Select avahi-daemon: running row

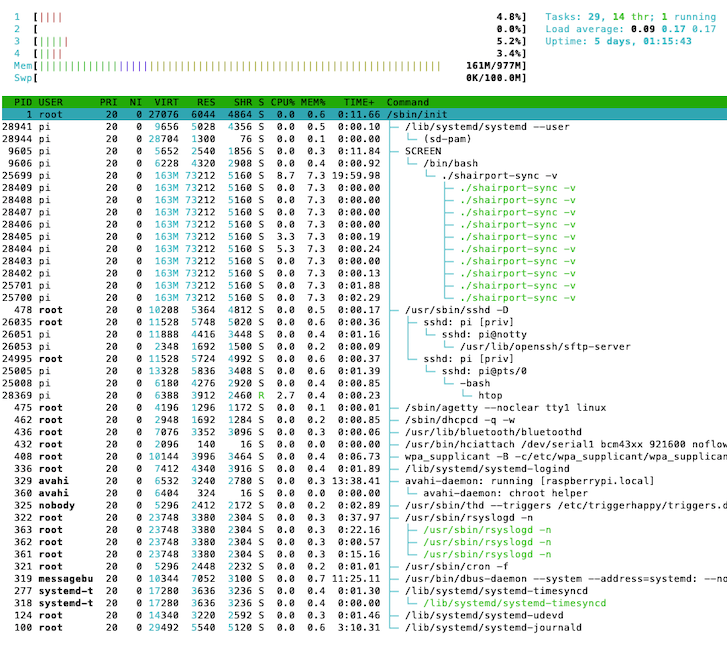tap(364, 481)
